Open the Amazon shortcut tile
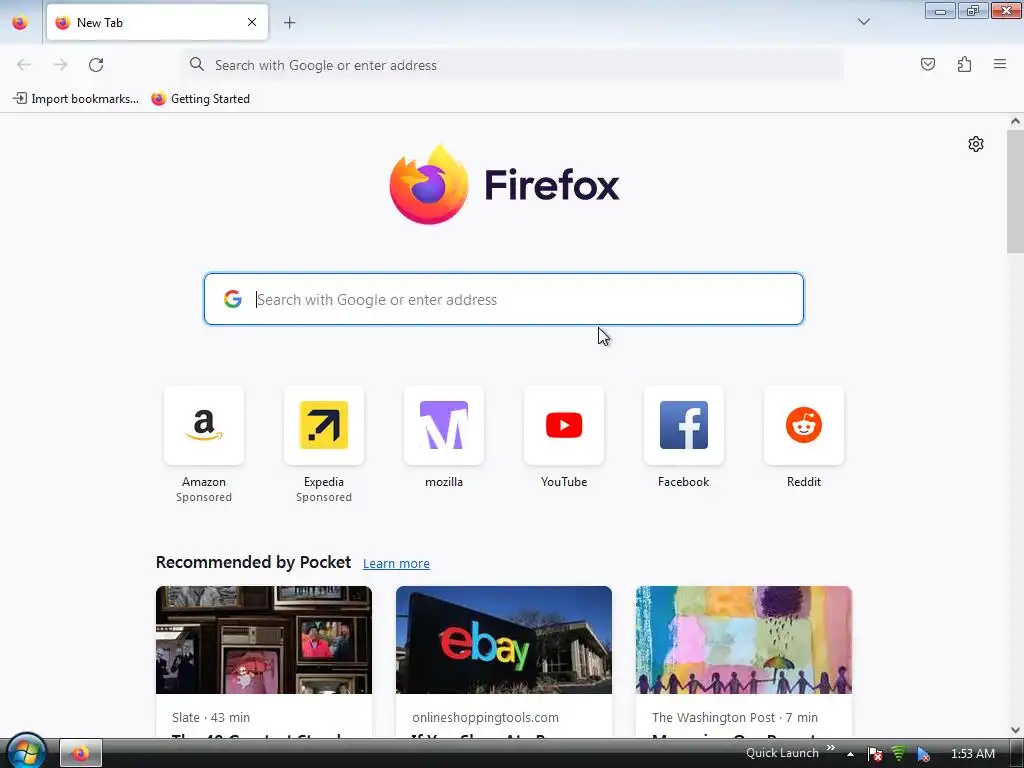This screenshot has width=1024, height=768. click(204, 425)
